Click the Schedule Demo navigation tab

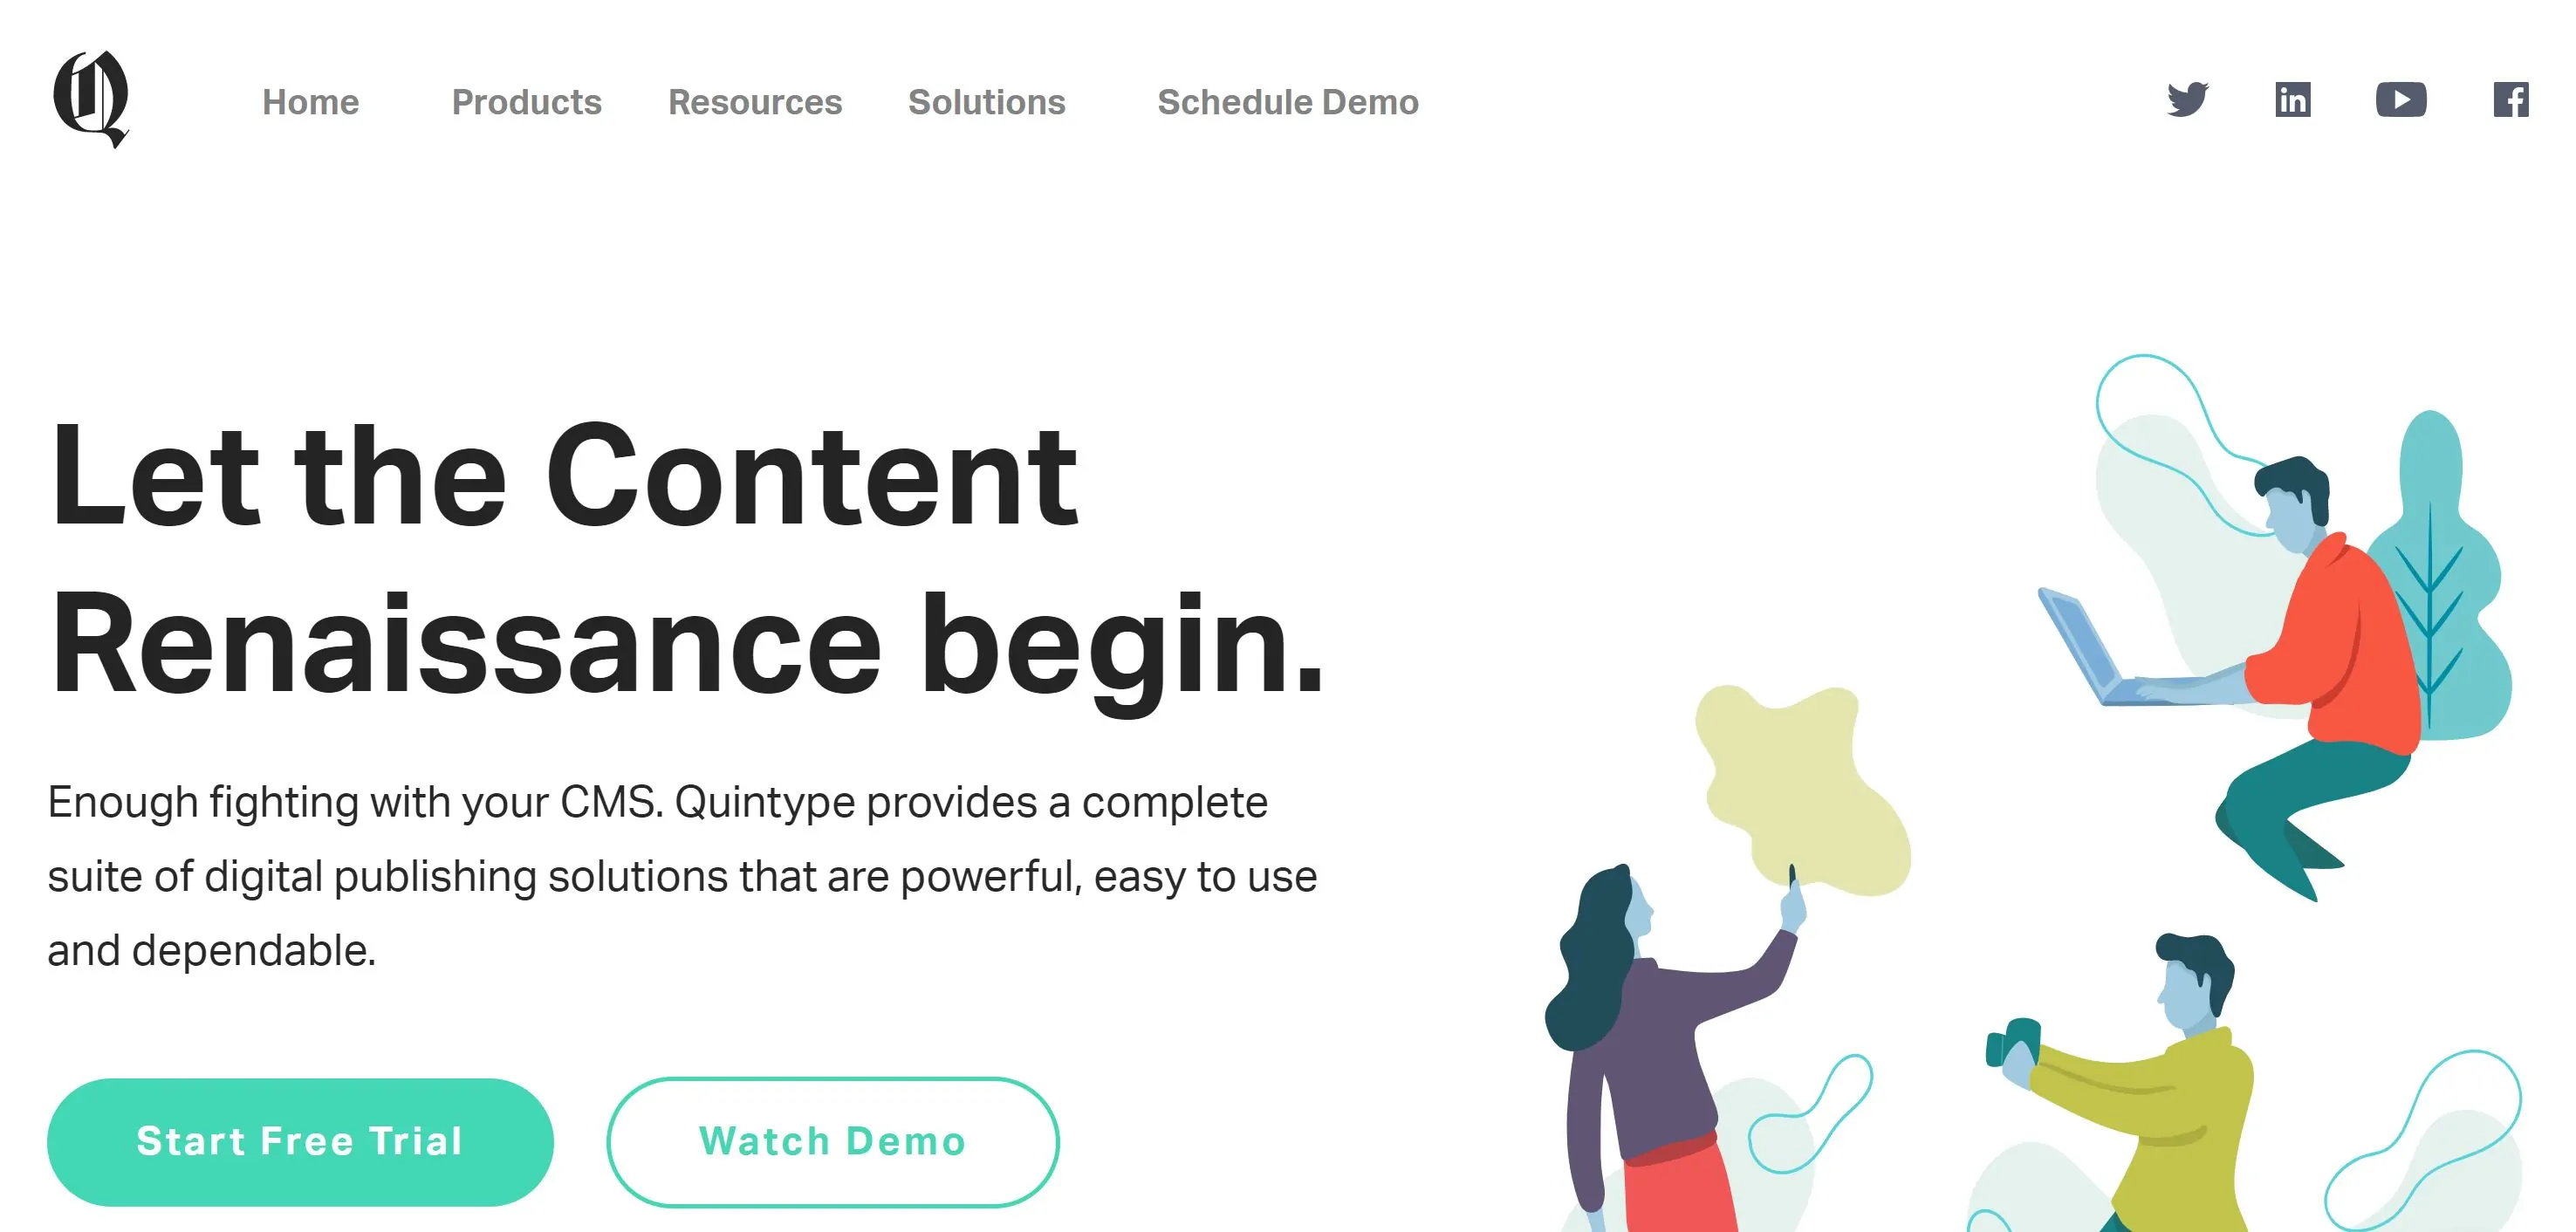tap(1290, 102)
